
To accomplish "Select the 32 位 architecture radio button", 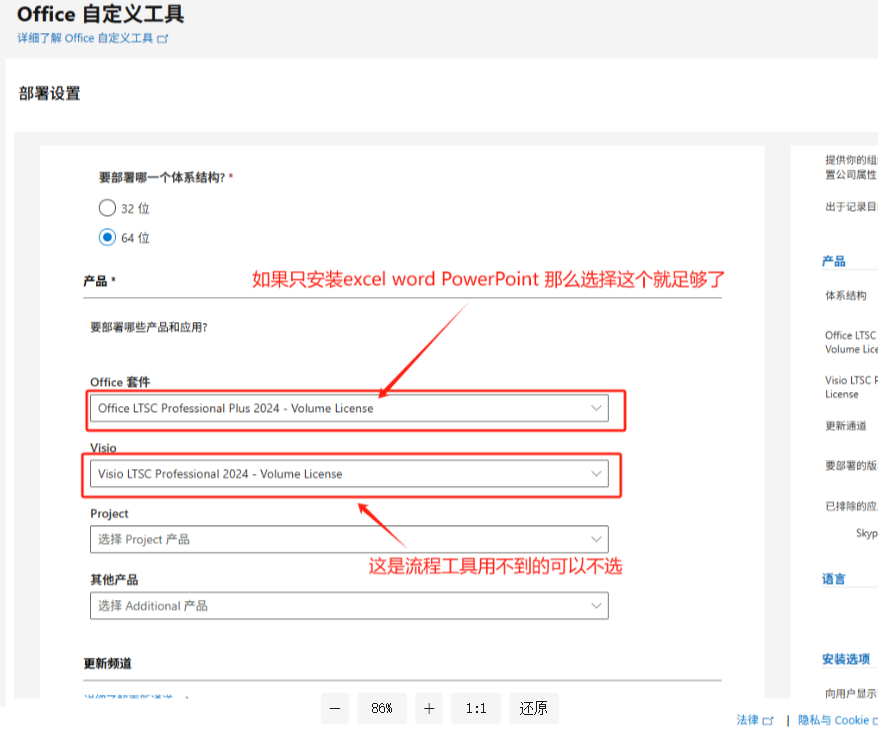I will click(108, 208).
